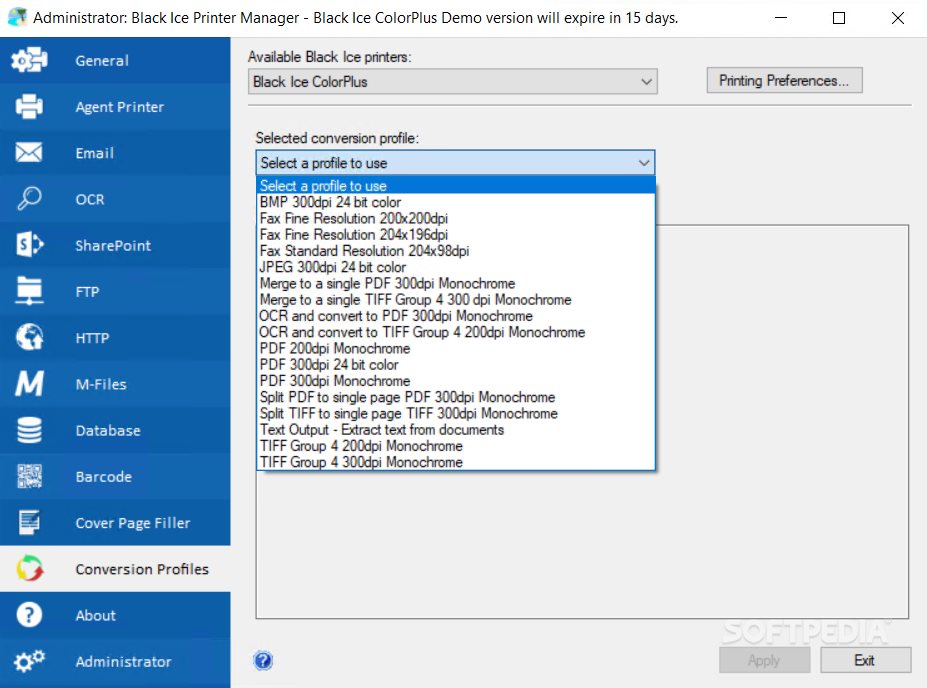The height and width of the screenshot is (688, 927).
Task: Select OCR and convert to PDF profile
Action: pos(456,316)
